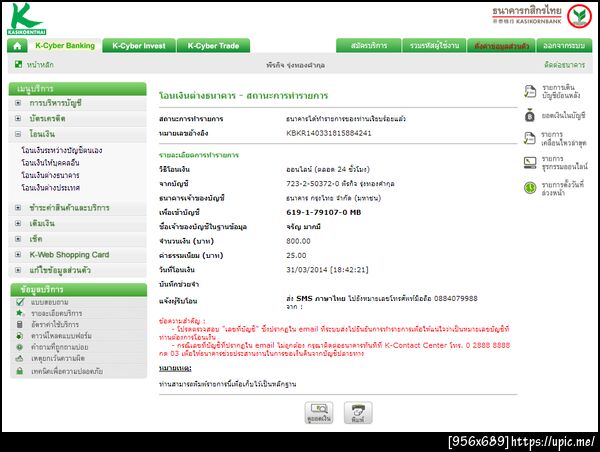Expand the เติมเงิน menu section

coord(18,223)
